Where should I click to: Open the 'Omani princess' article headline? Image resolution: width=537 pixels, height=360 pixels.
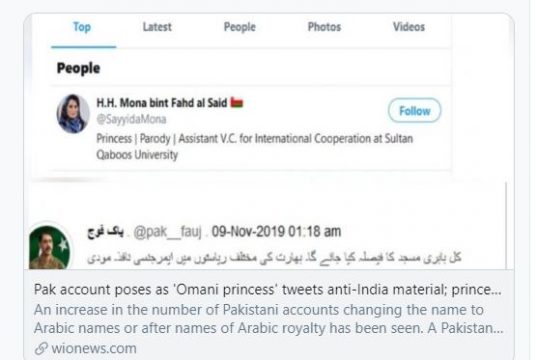pos(268,290)
